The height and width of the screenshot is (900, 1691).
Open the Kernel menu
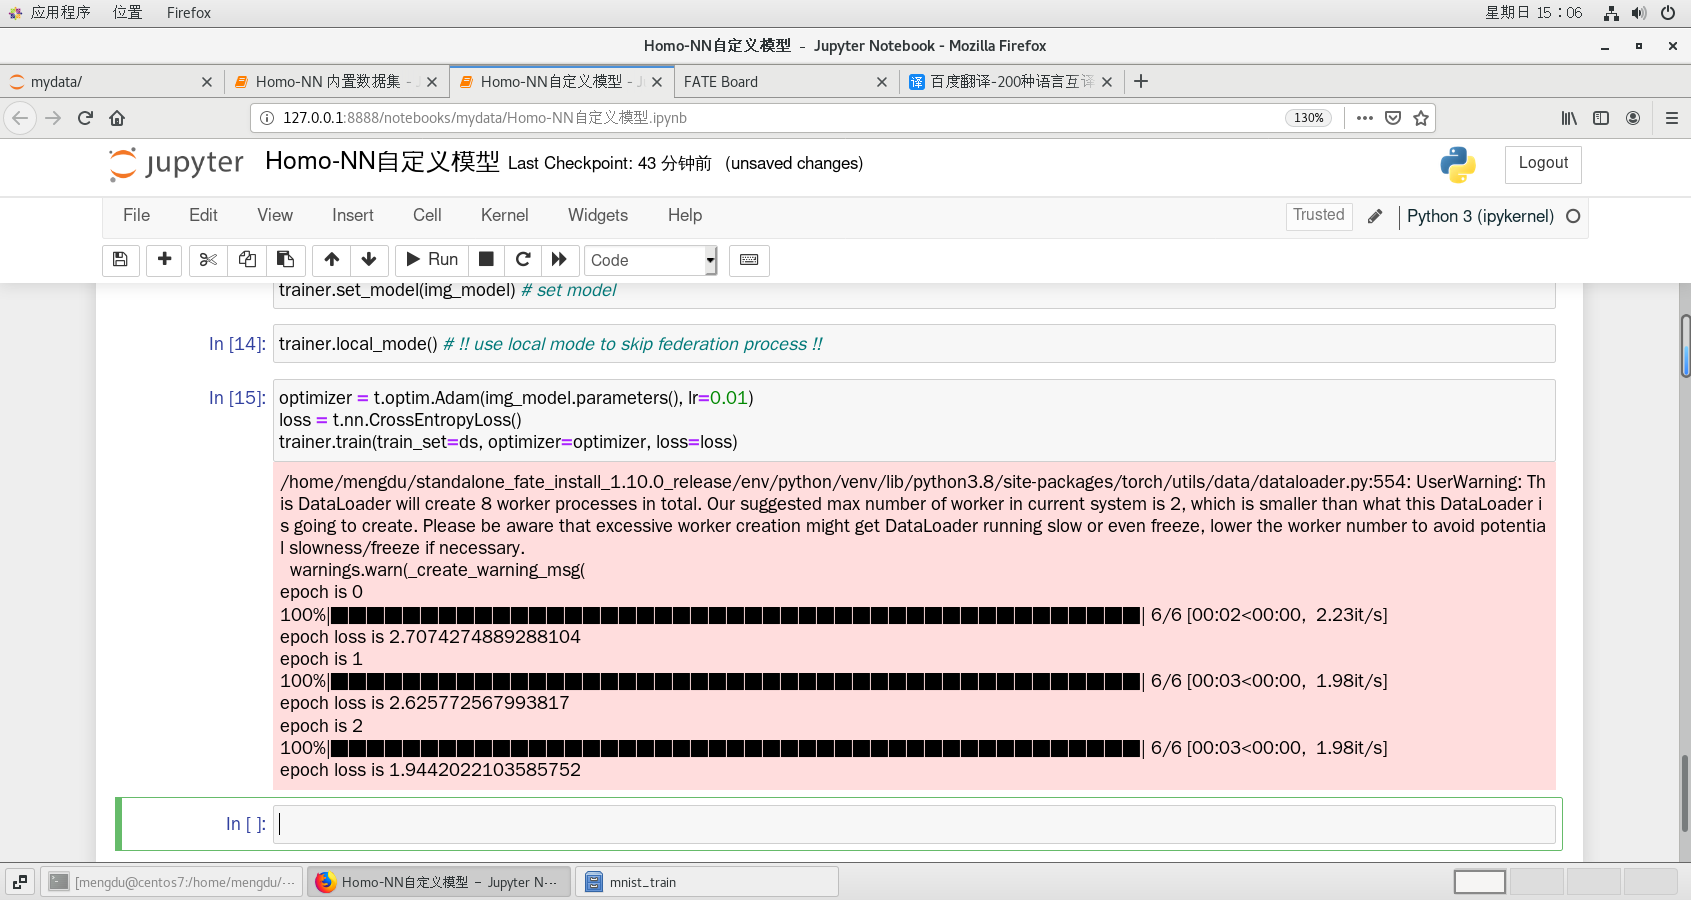504,215
